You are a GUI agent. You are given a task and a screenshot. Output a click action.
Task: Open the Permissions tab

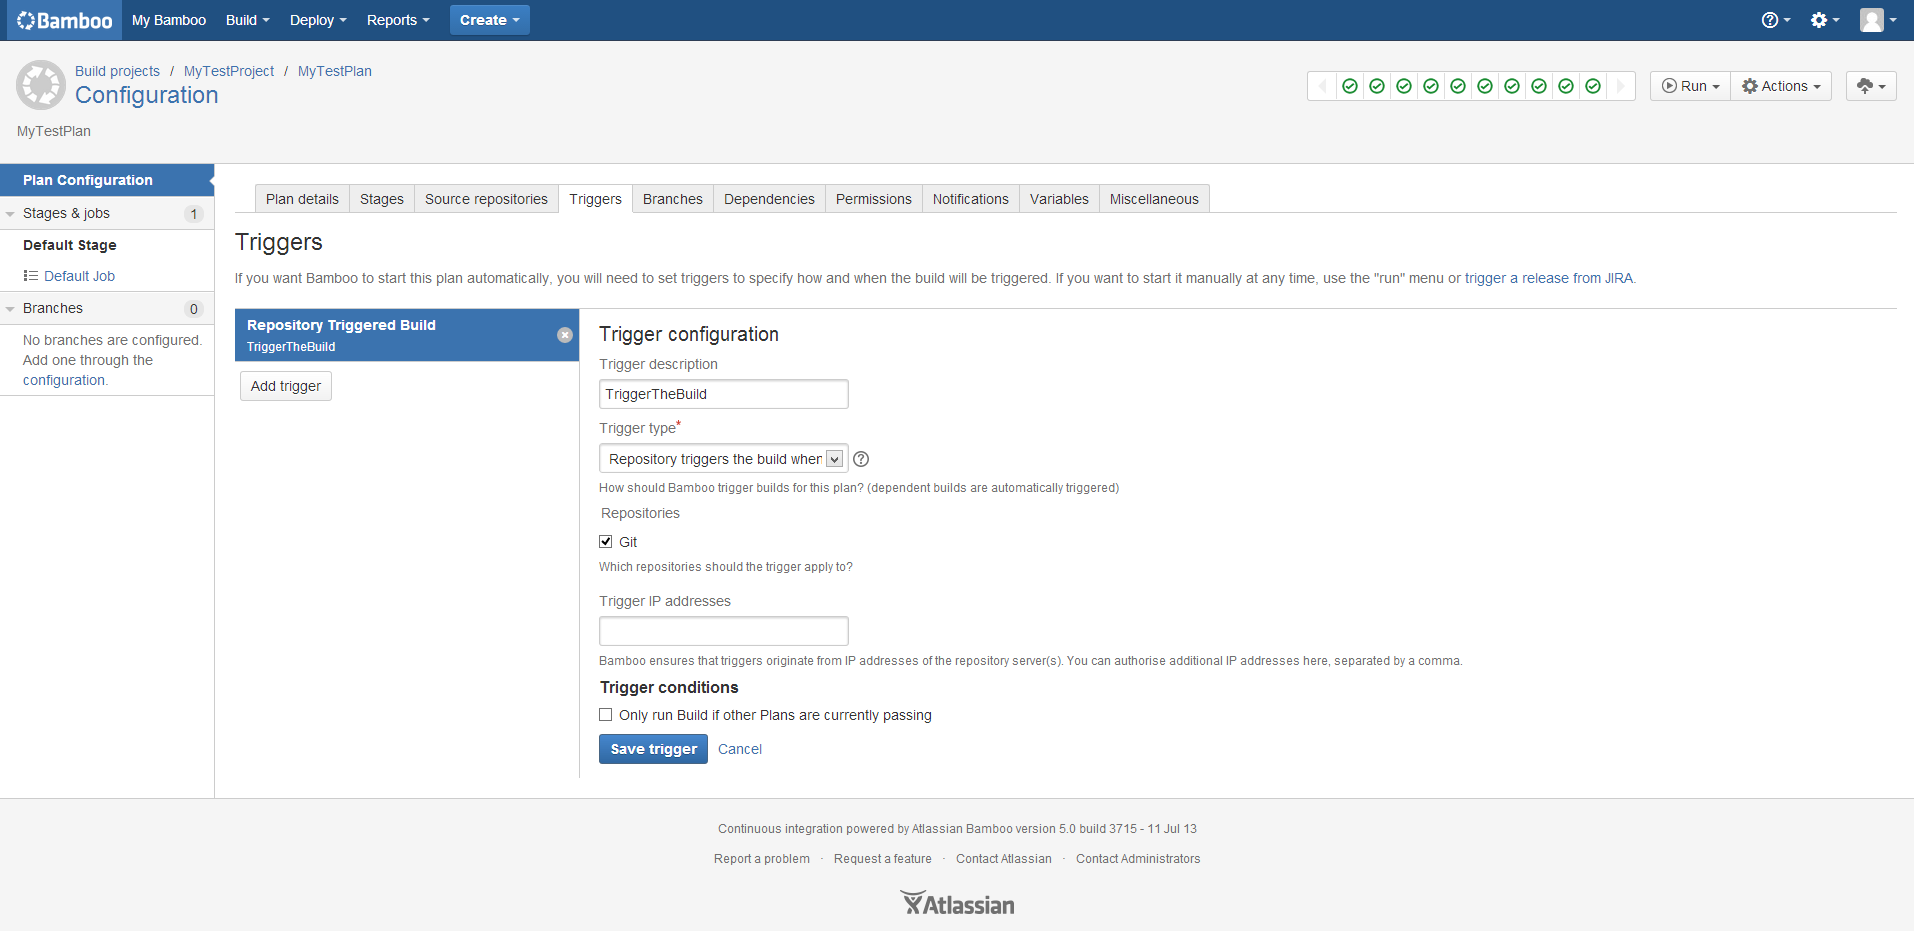[x=874, y=199]
